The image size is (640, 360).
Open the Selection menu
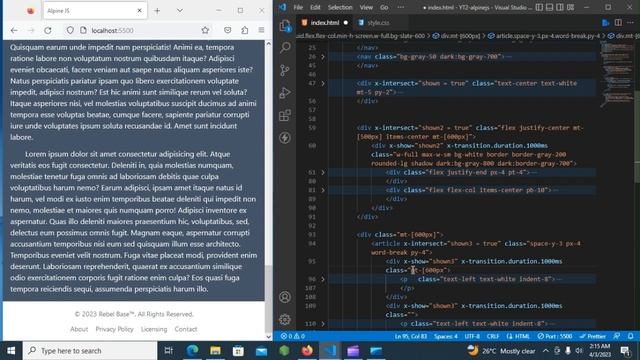[340, 7]
